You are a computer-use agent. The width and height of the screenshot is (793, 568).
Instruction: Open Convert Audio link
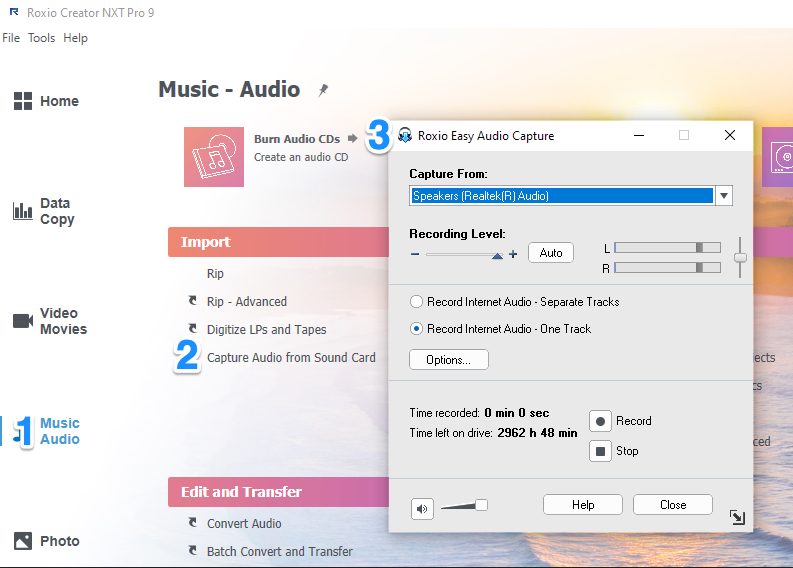coord(244,523)
